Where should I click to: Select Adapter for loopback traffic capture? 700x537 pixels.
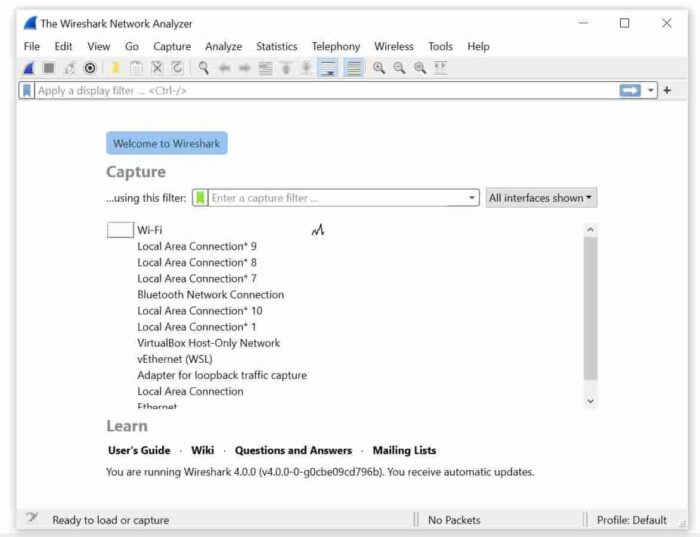(222, 375)
